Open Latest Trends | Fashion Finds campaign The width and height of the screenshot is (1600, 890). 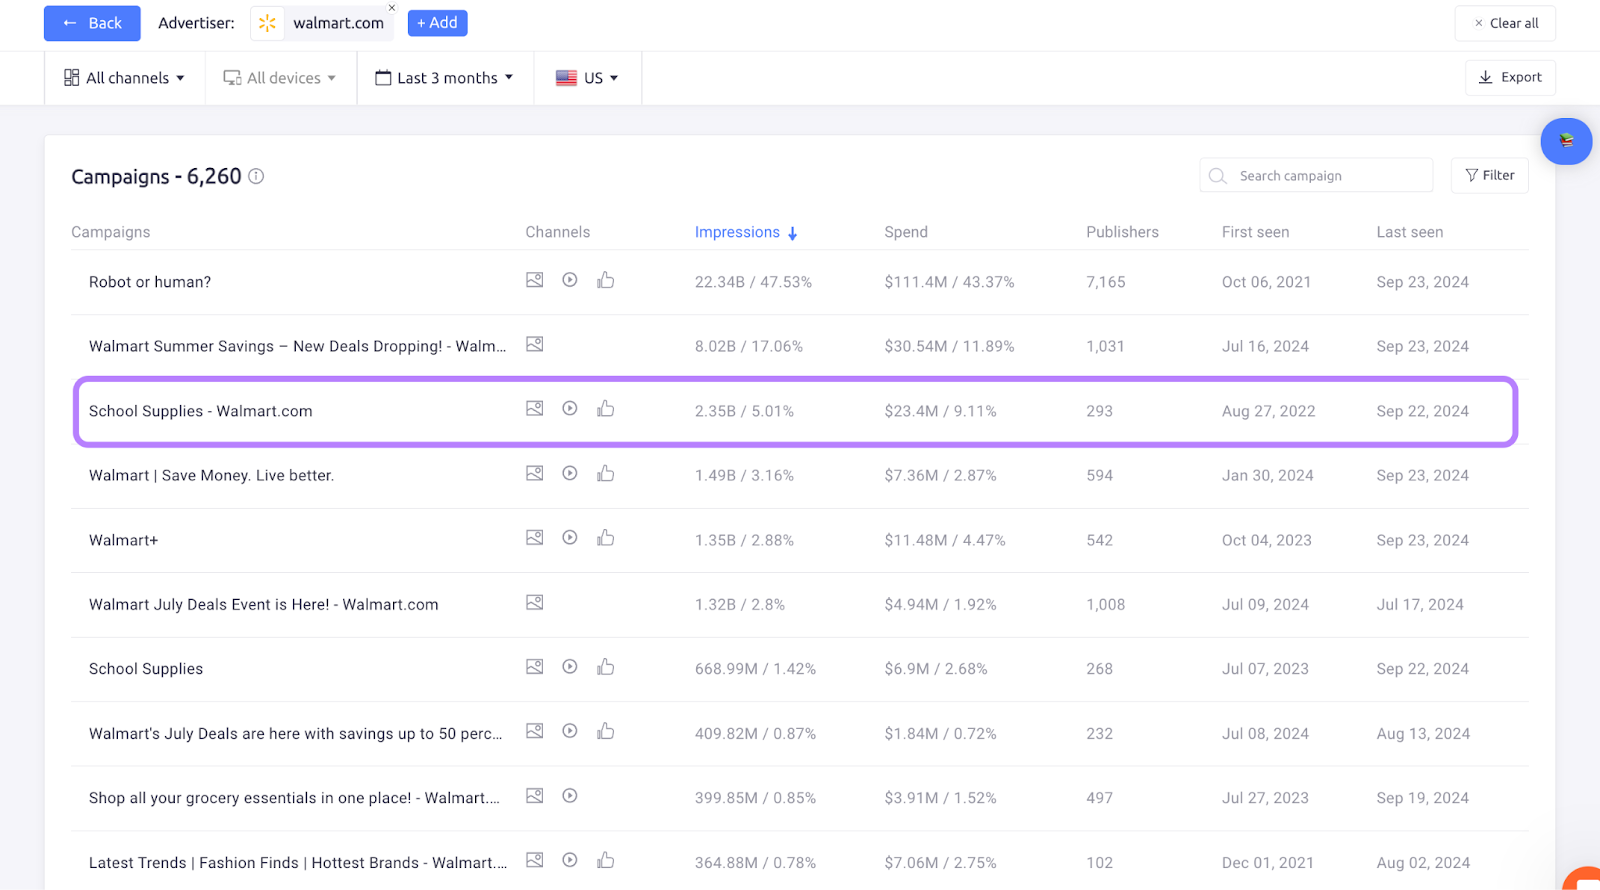[x=298, y=862]
